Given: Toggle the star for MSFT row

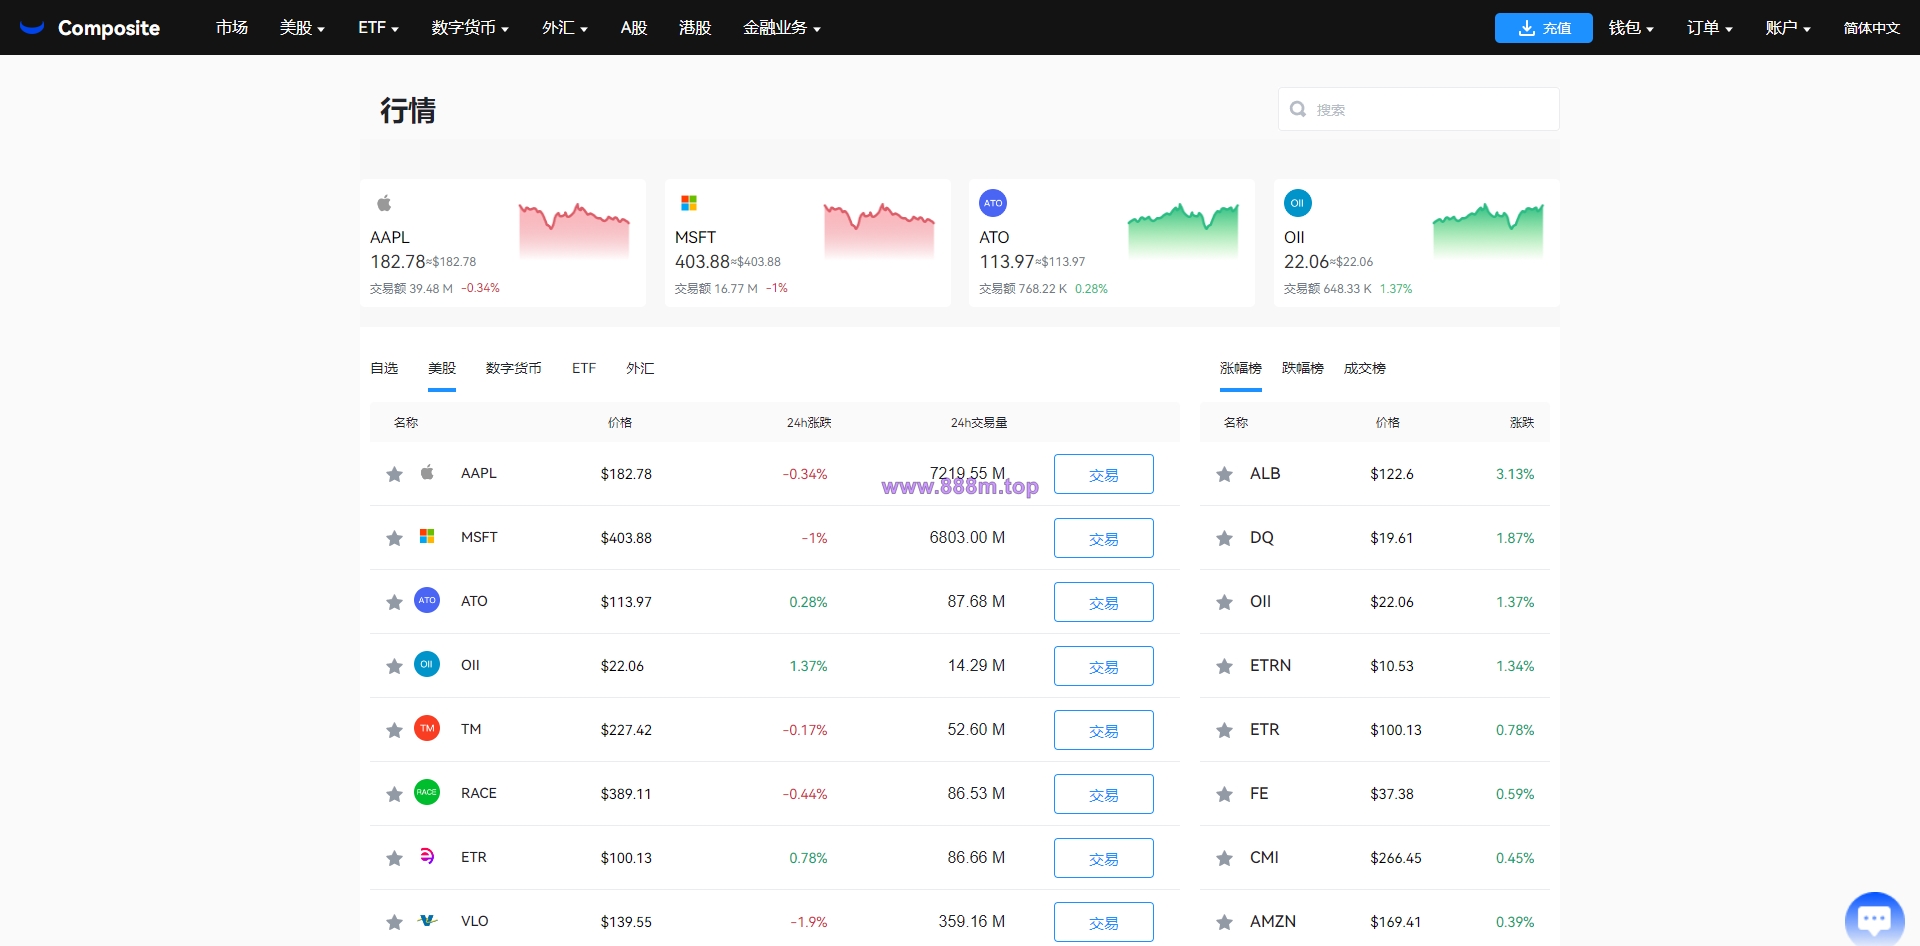Looking at the screenshot, I should click(394, 538).
